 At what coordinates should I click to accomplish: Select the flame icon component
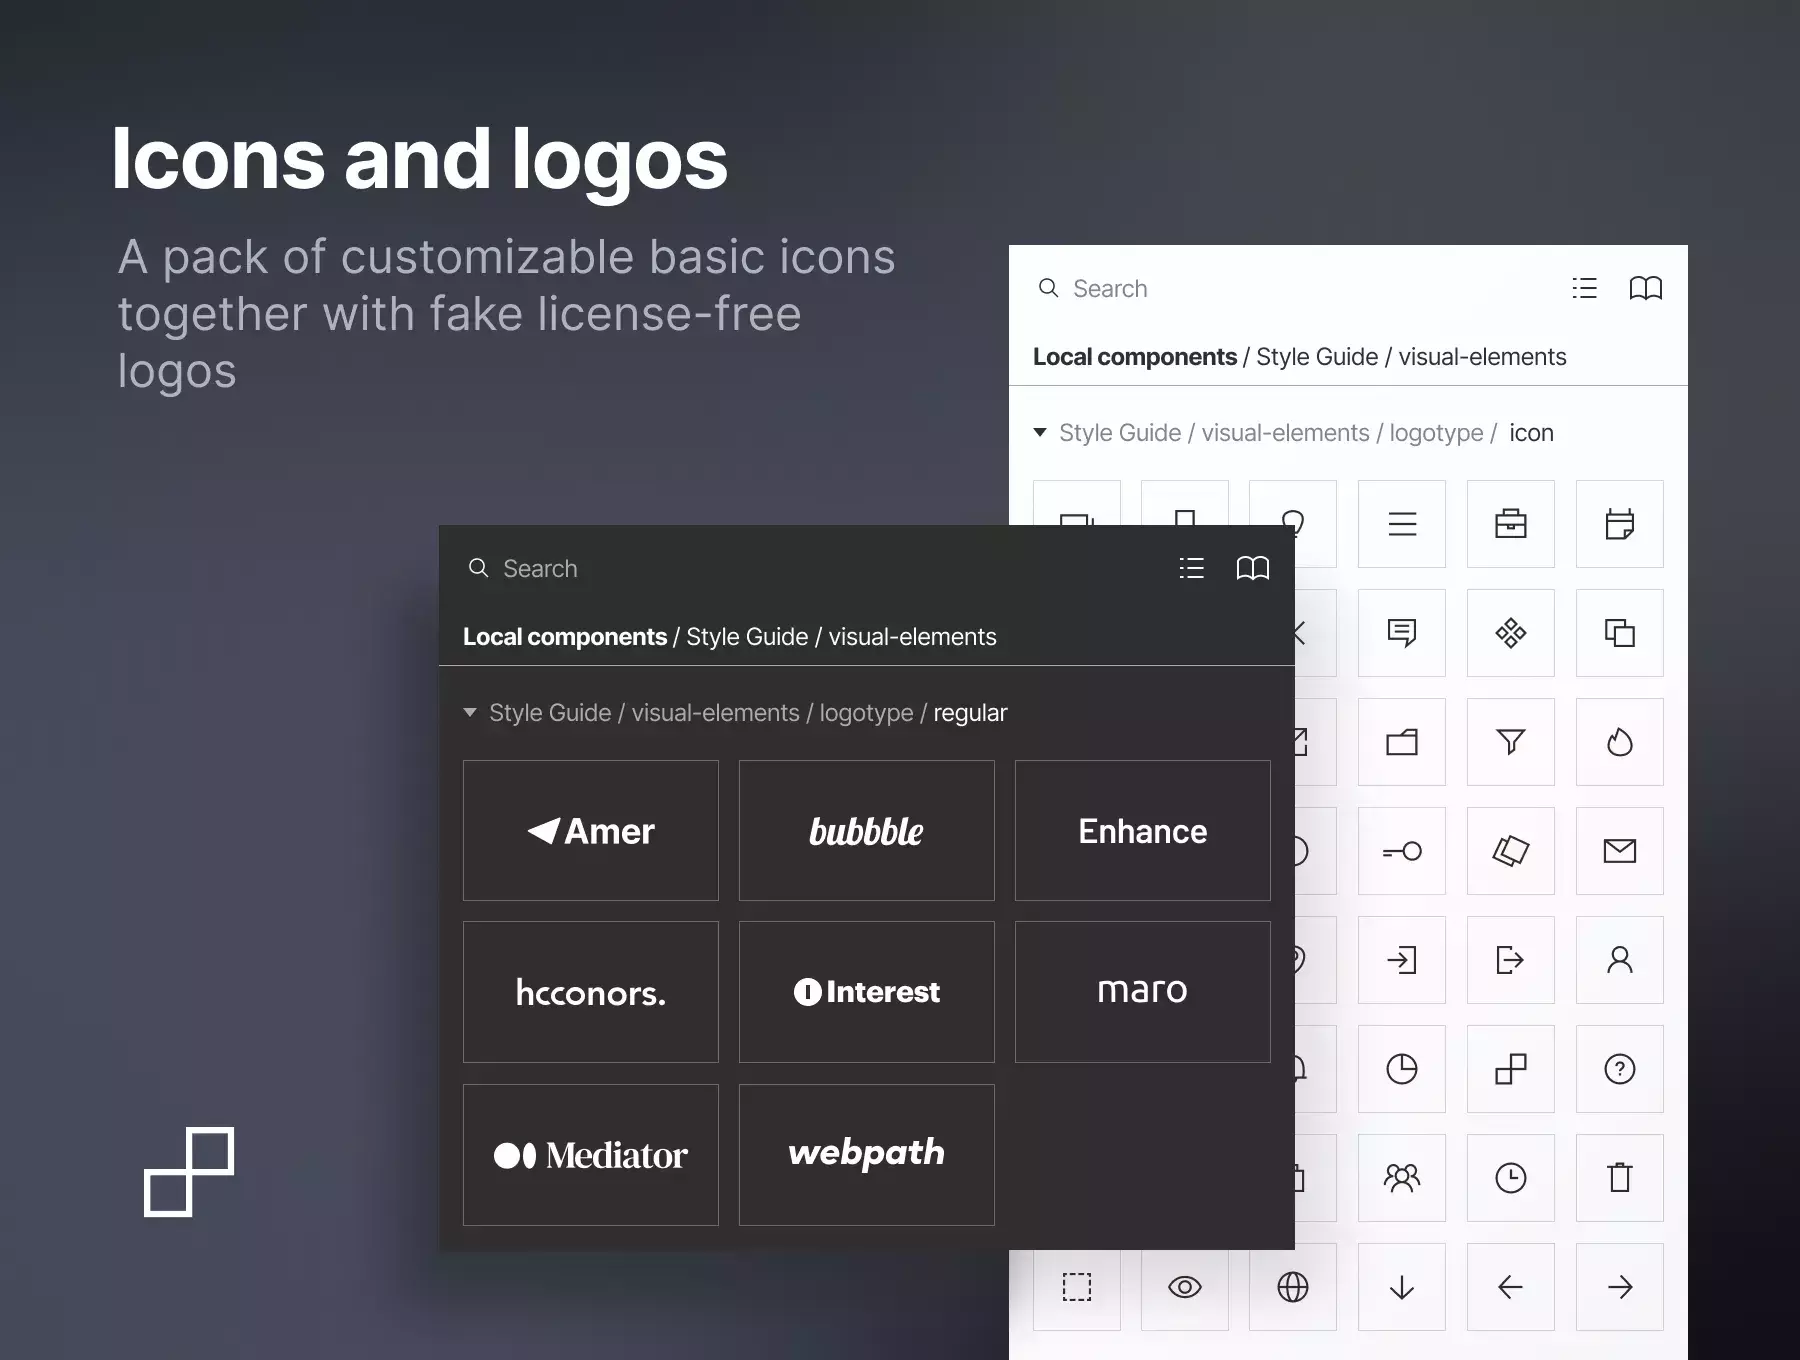(1620, 742)
